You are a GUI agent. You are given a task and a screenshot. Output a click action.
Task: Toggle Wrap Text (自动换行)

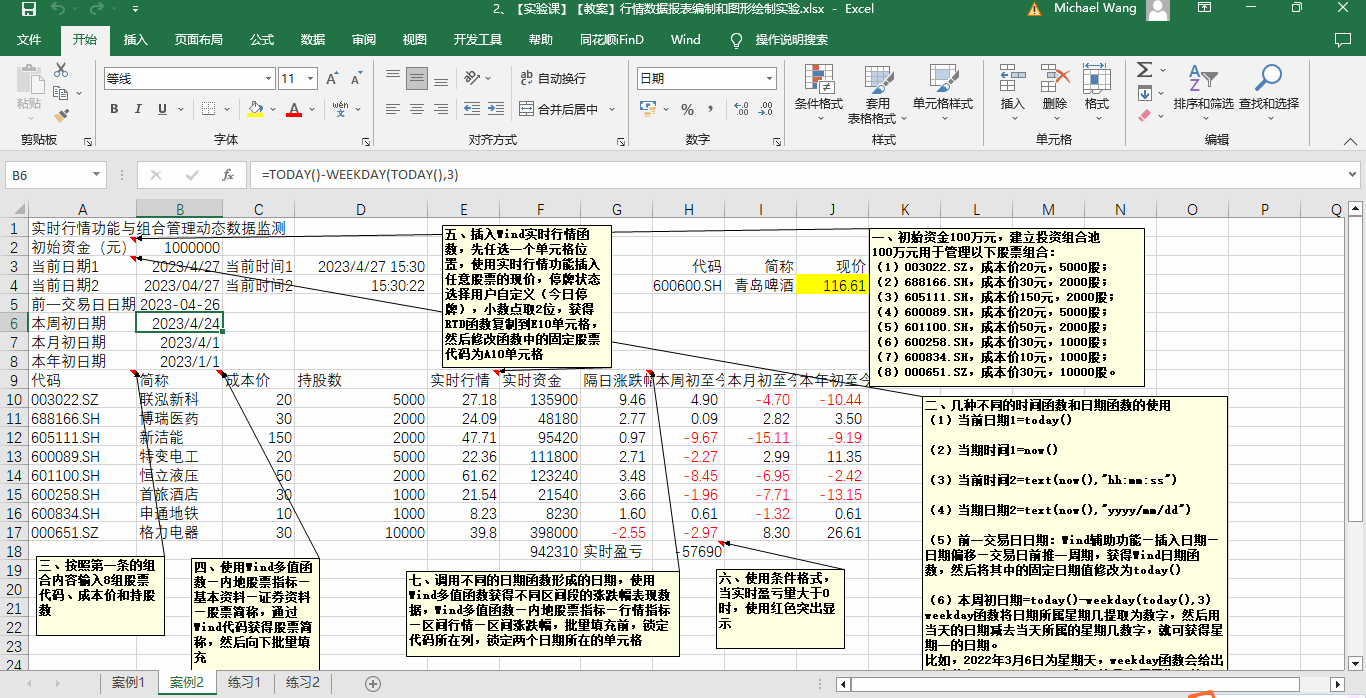pos(553,78)
